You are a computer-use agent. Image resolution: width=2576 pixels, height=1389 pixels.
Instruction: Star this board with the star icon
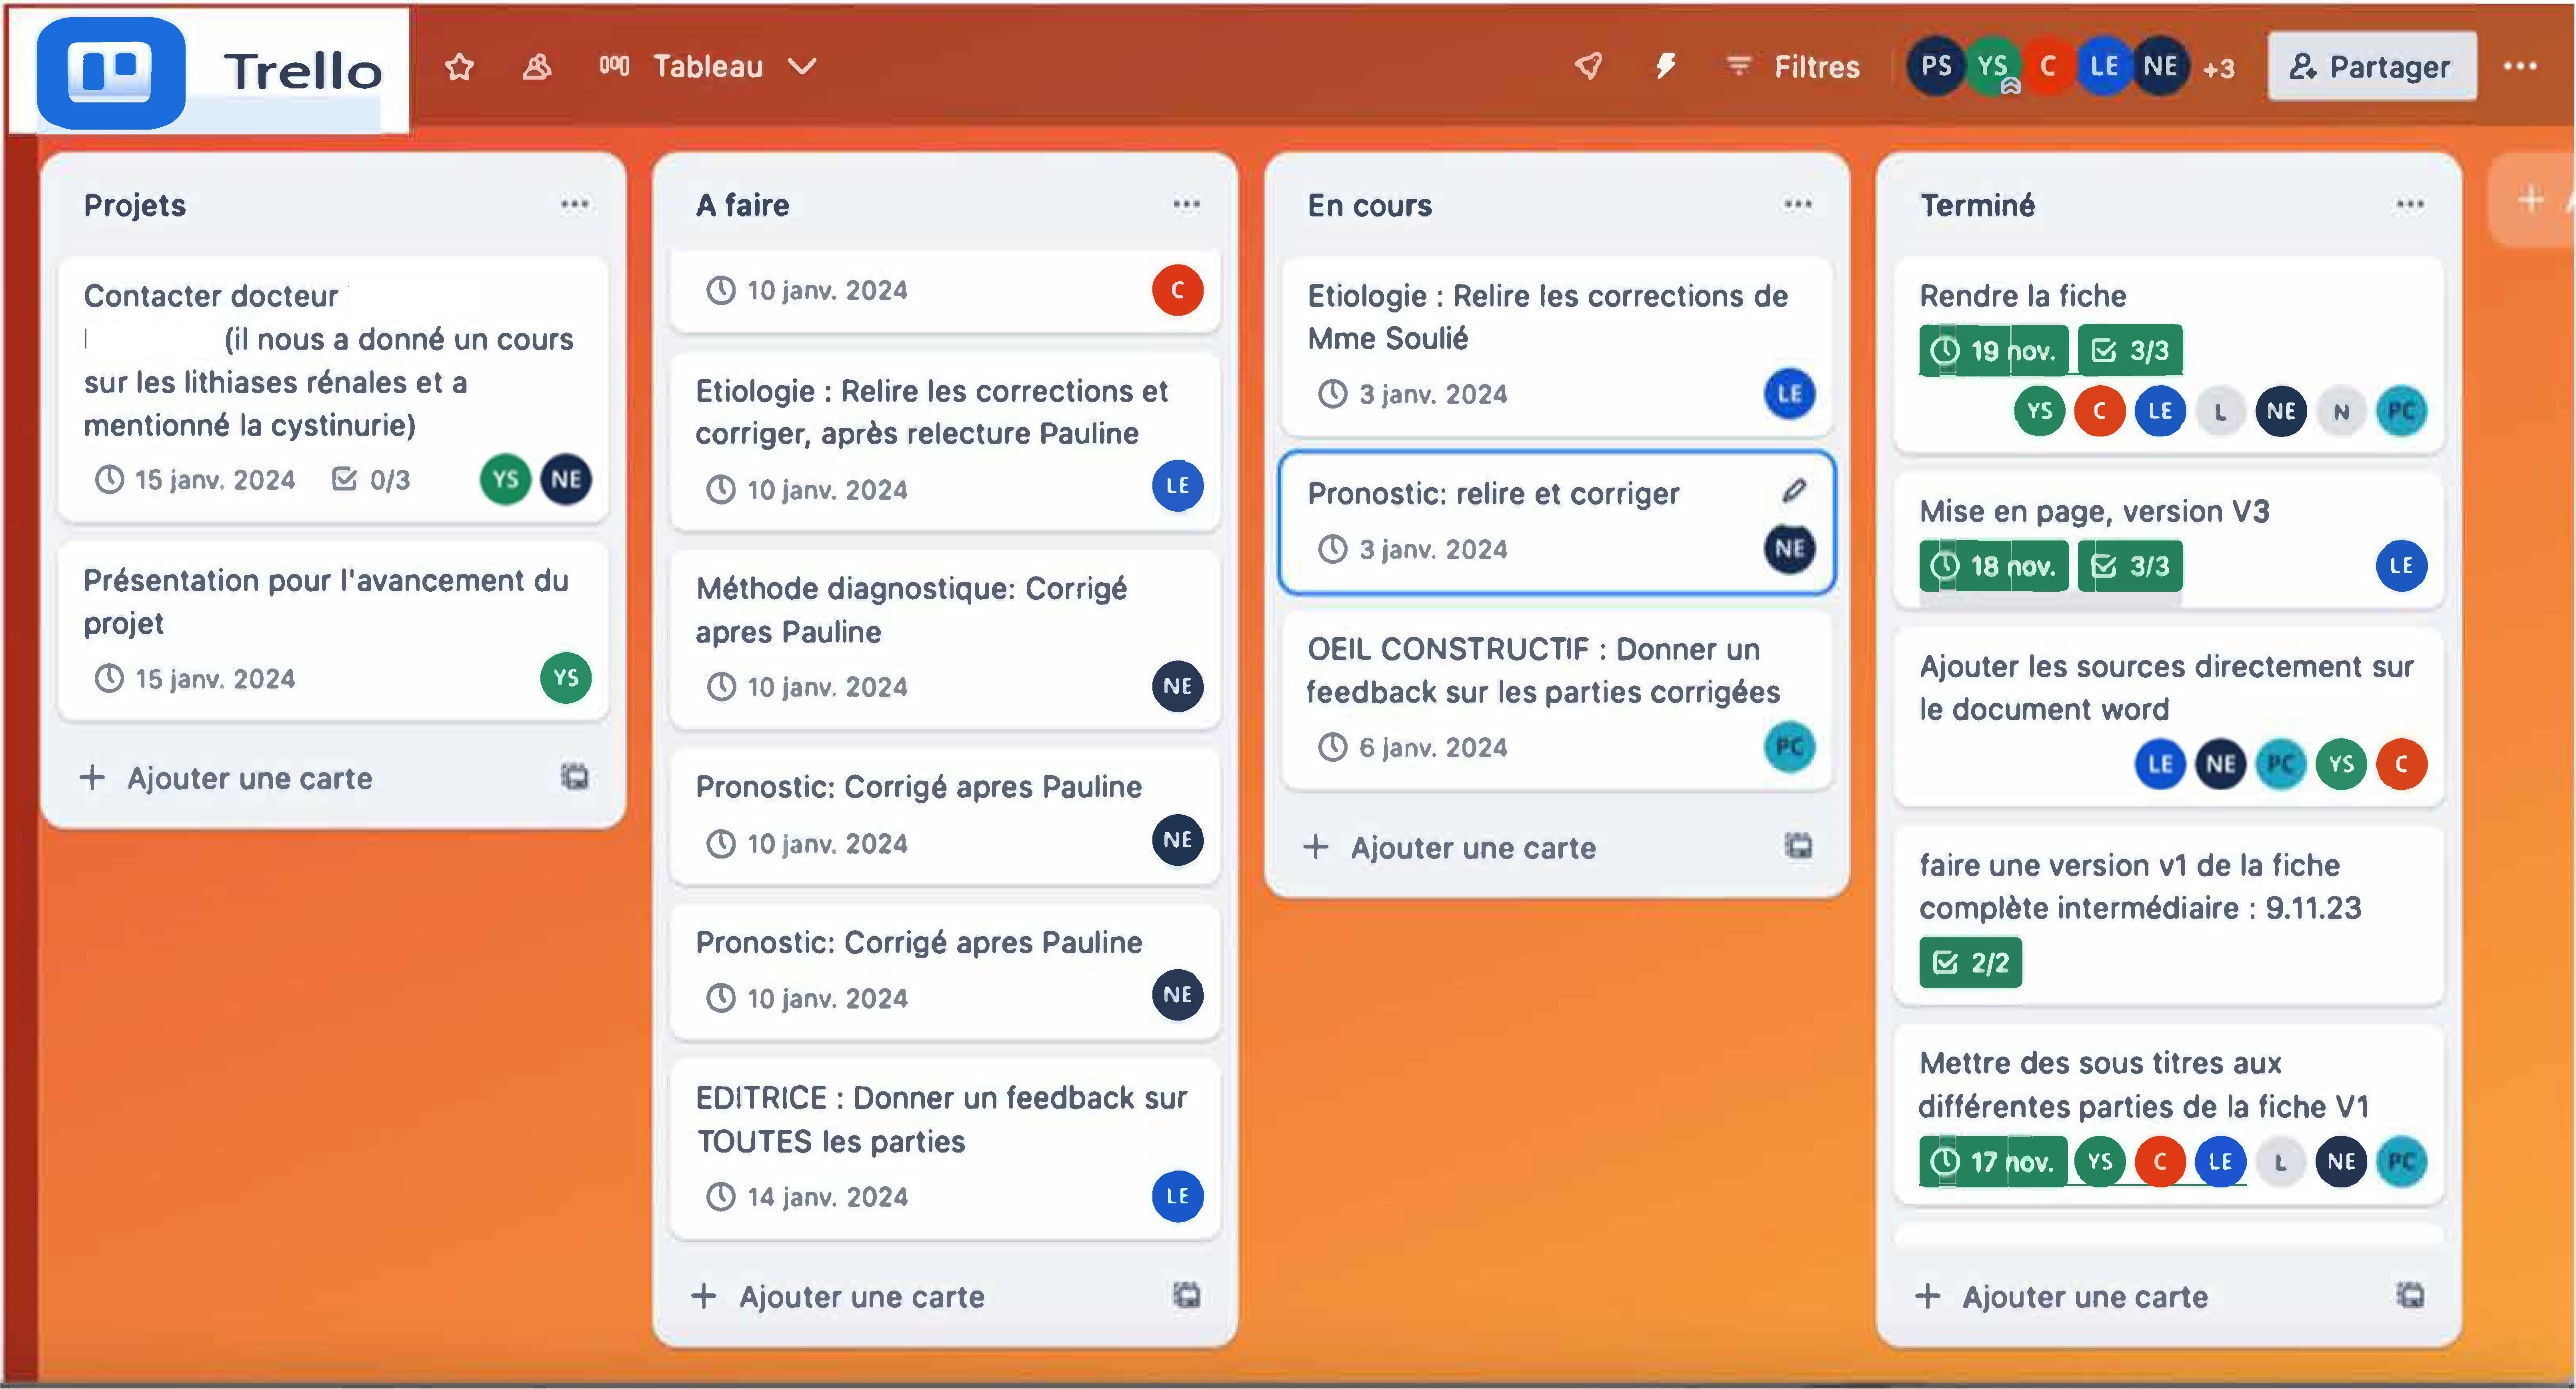tap(459, 67)
